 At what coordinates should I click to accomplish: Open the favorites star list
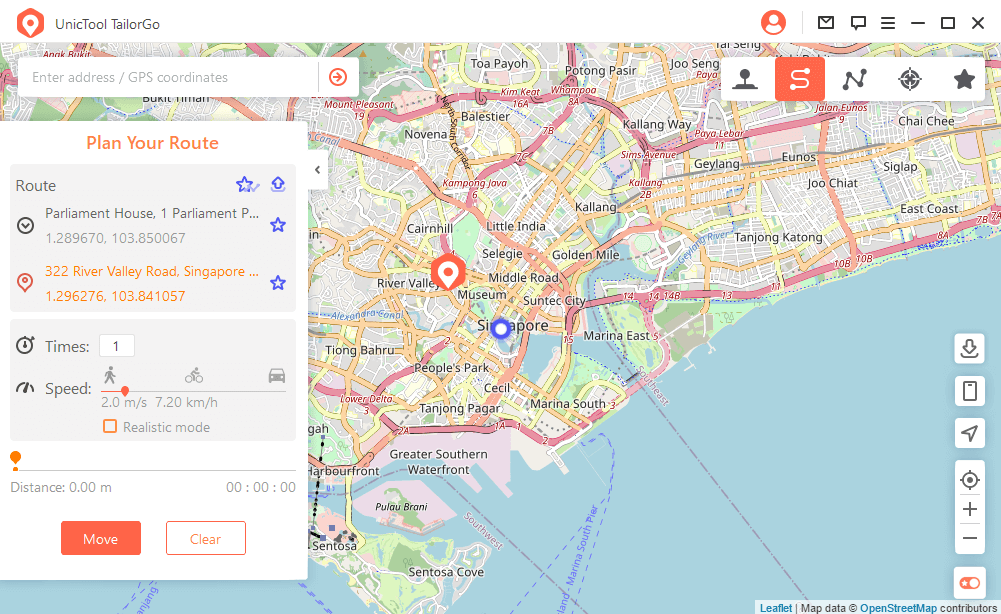tap(964, 79)
